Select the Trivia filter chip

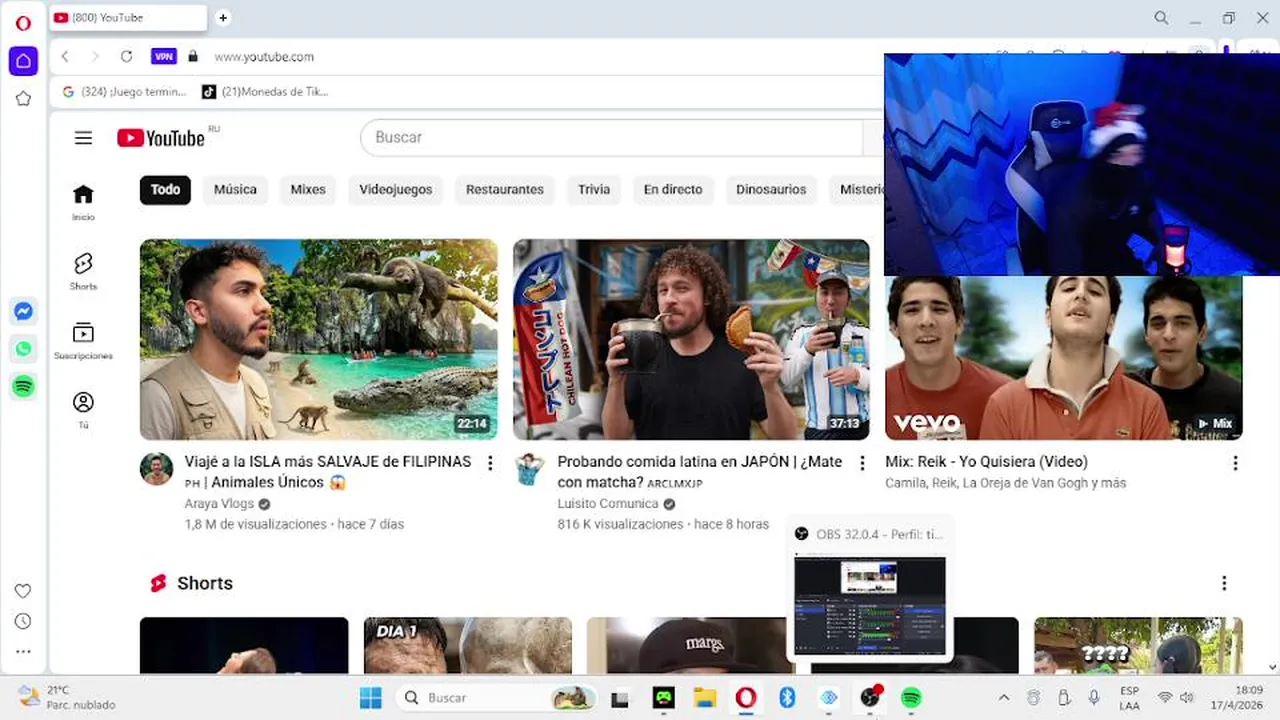(x=594, y=189)
